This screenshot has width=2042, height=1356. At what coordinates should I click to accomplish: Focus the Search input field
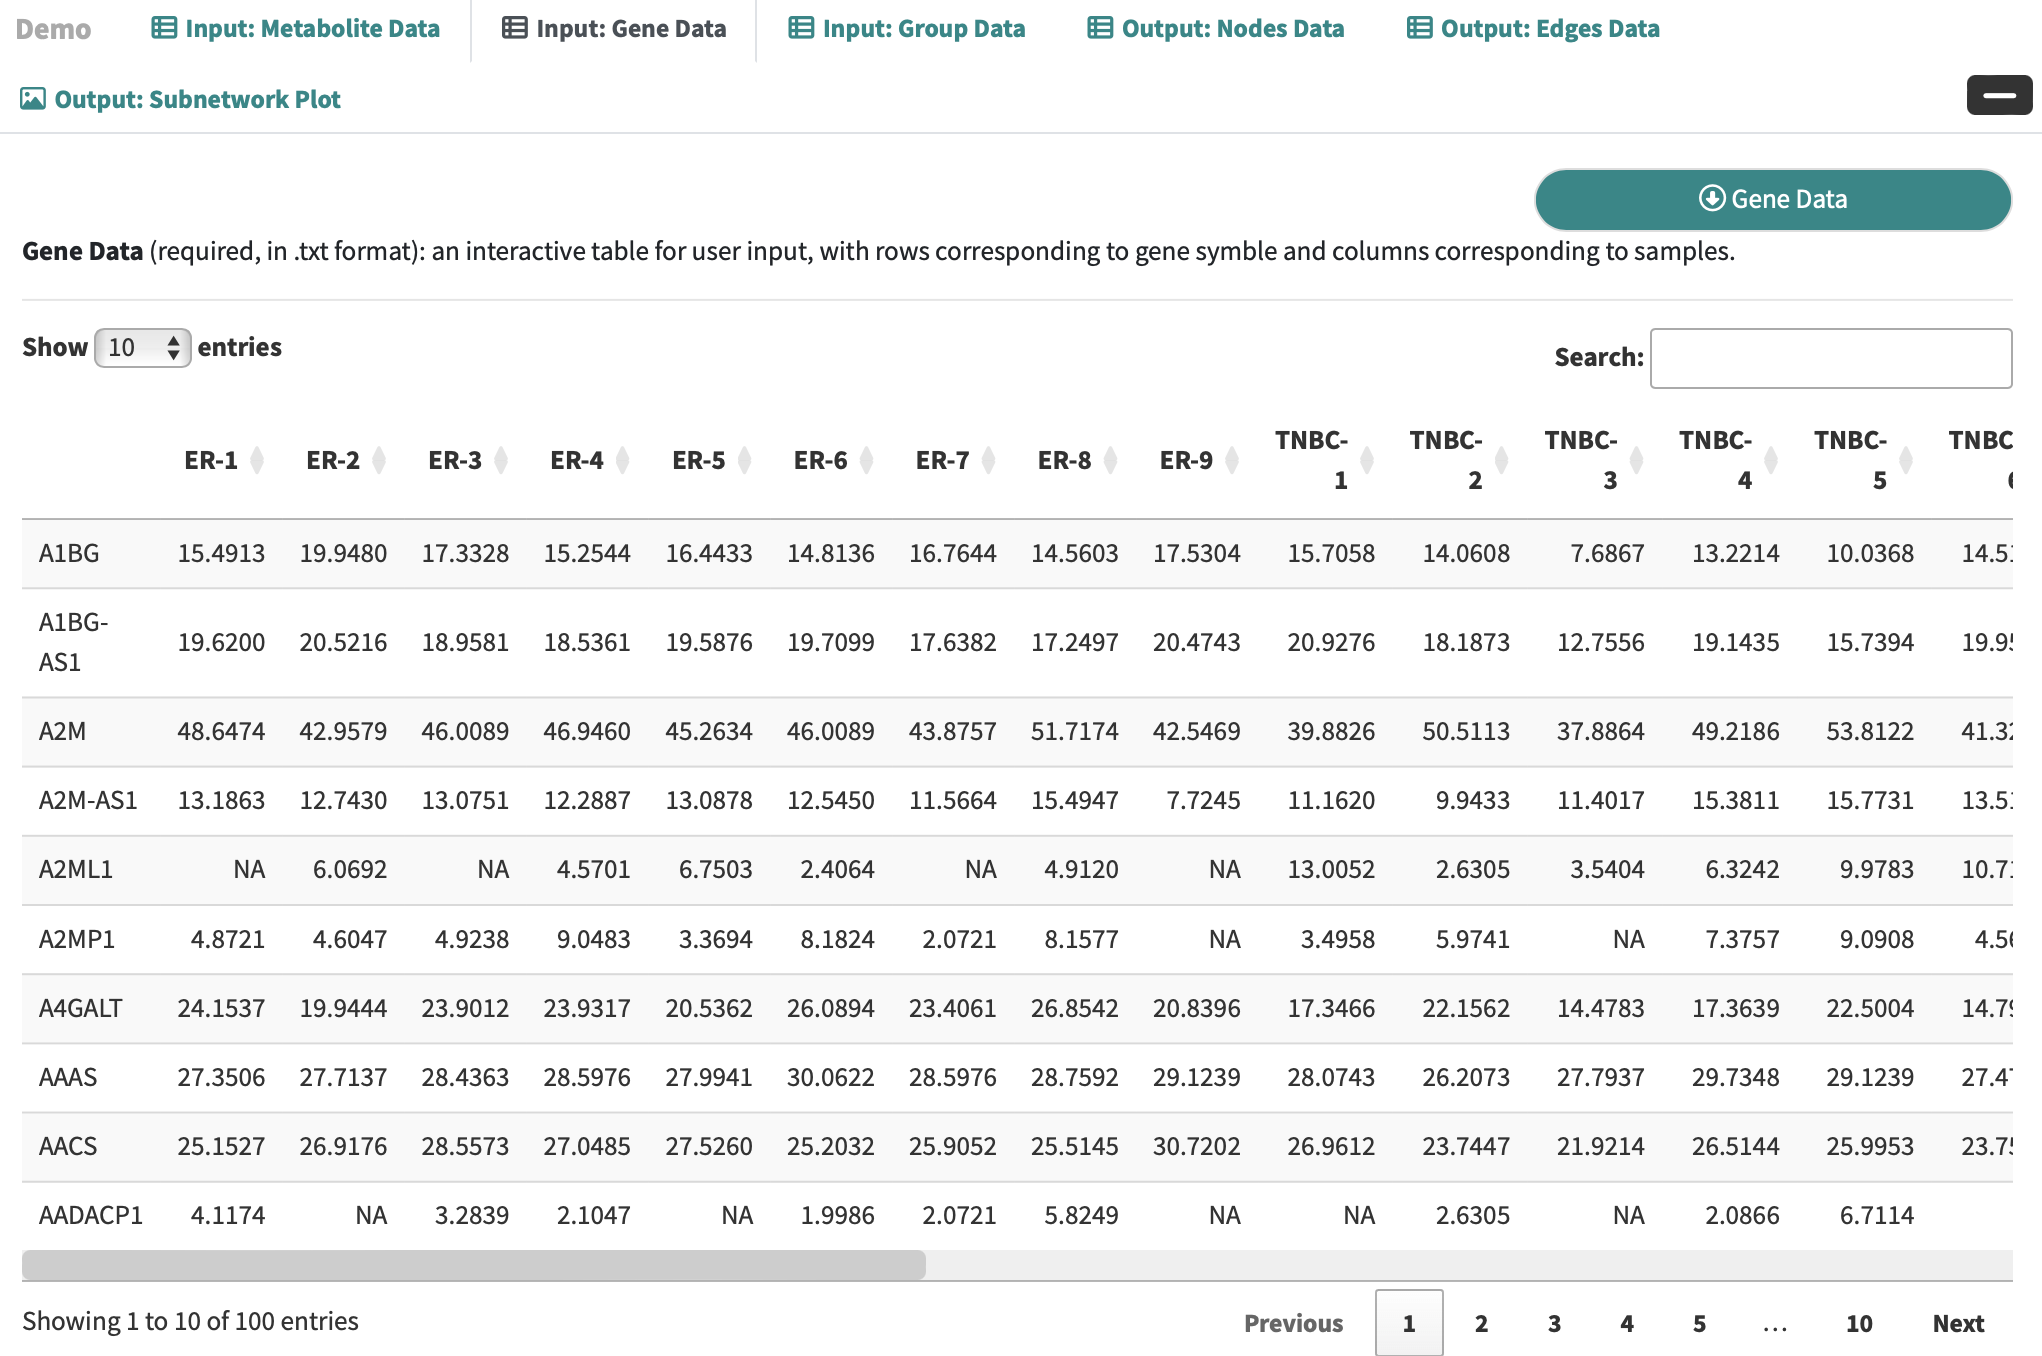[1830, 358]
